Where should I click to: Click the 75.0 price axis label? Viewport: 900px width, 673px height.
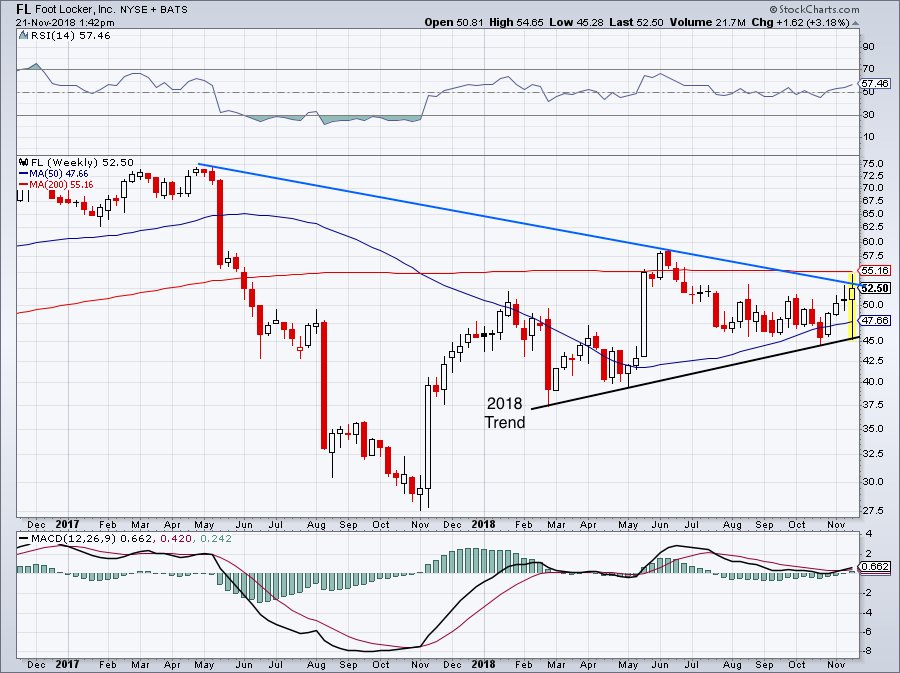872,164
